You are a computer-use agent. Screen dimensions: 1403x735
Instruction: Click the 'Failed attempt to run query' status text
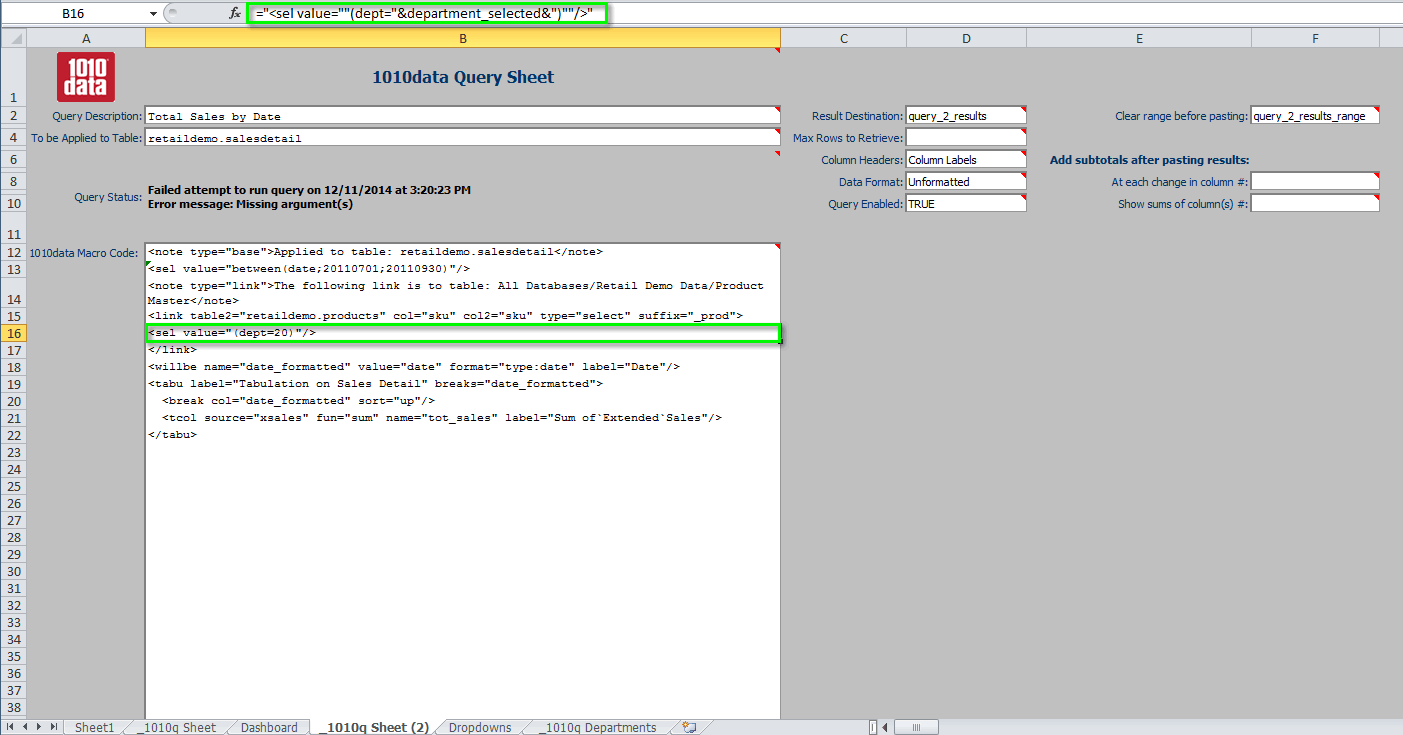[x=309, y=190]
